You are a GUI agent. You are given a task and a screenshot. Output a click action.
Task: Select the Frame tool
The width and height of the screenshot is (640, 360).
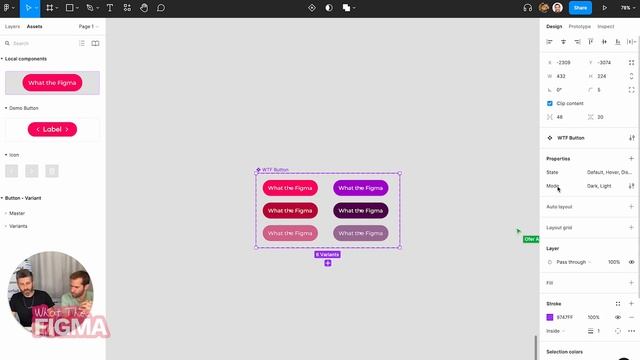click(x=49, y=8)
